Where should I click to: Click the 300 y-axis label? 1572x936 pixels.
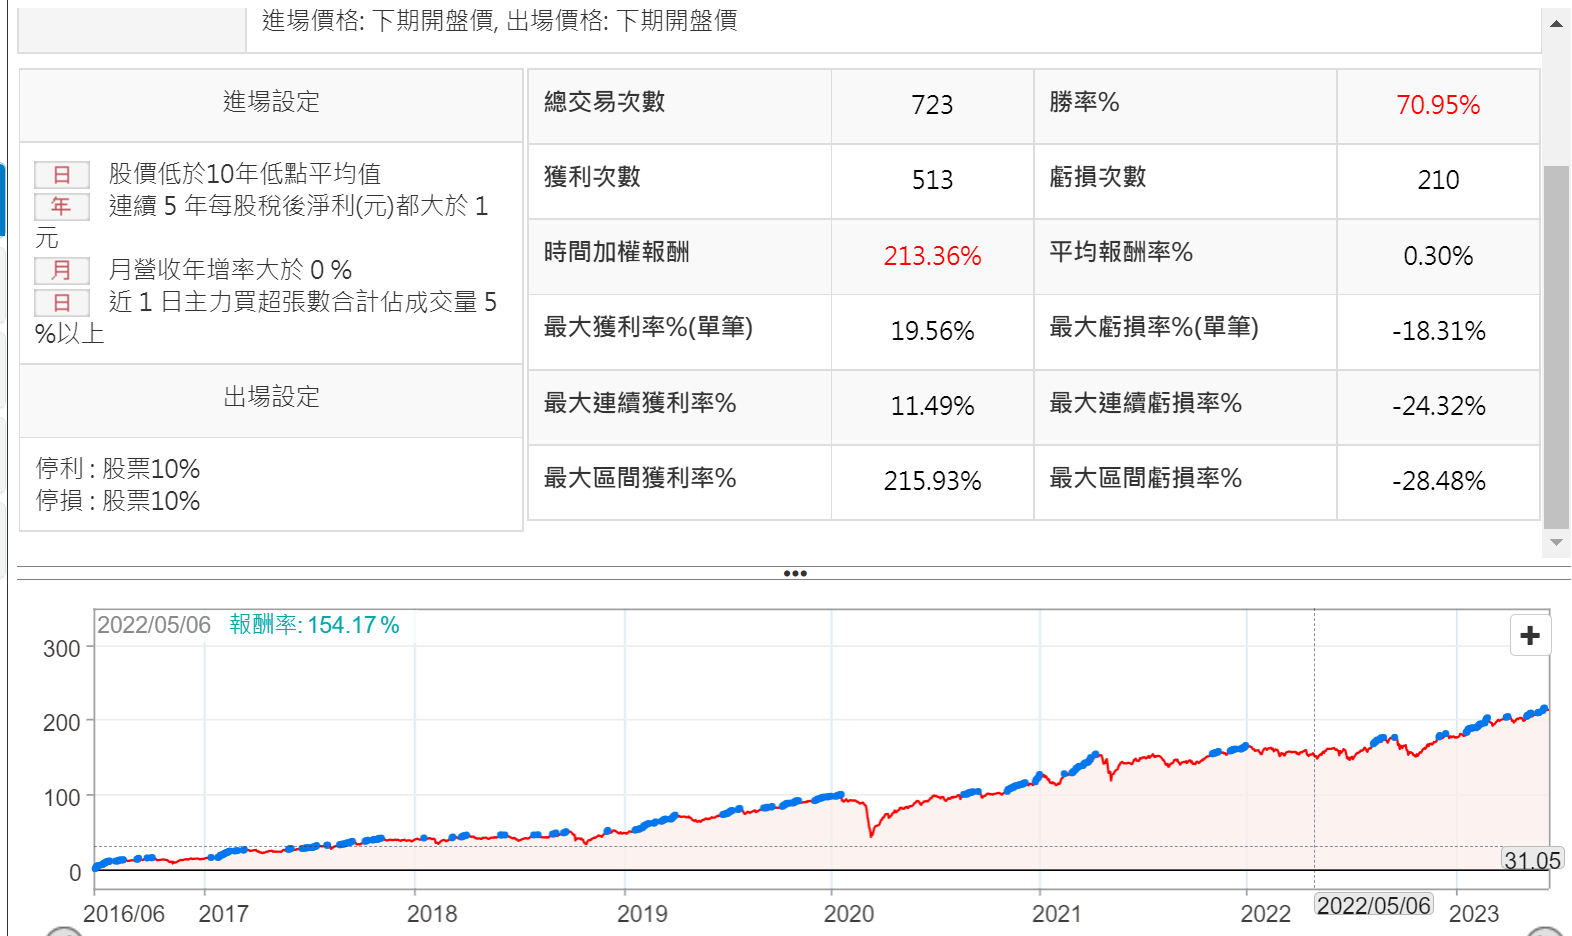(x=62, y=649)
